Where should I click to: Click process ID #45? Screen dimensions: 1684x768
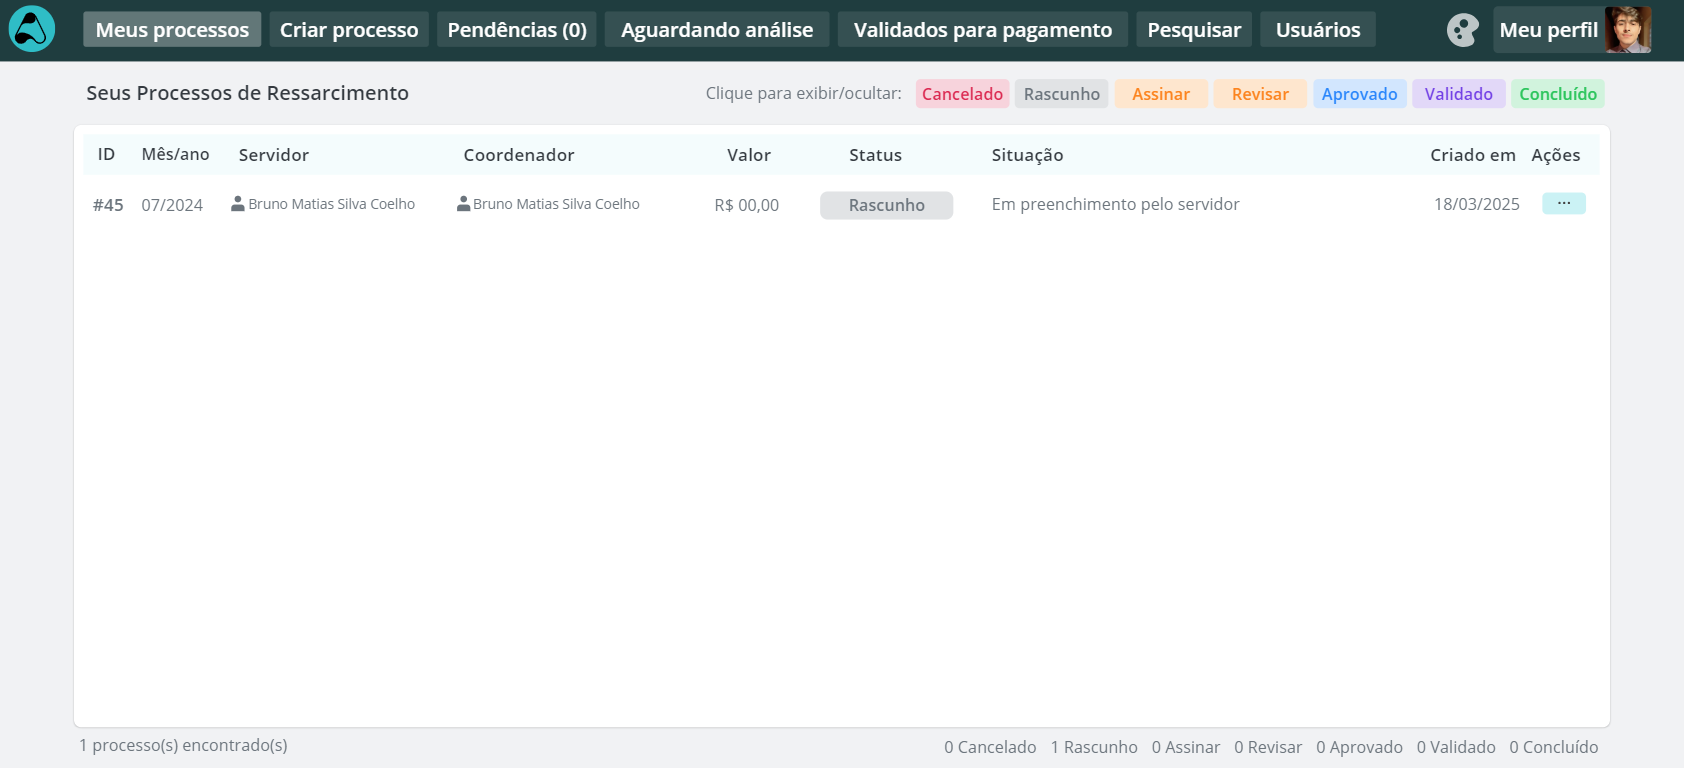click(108, 205)
